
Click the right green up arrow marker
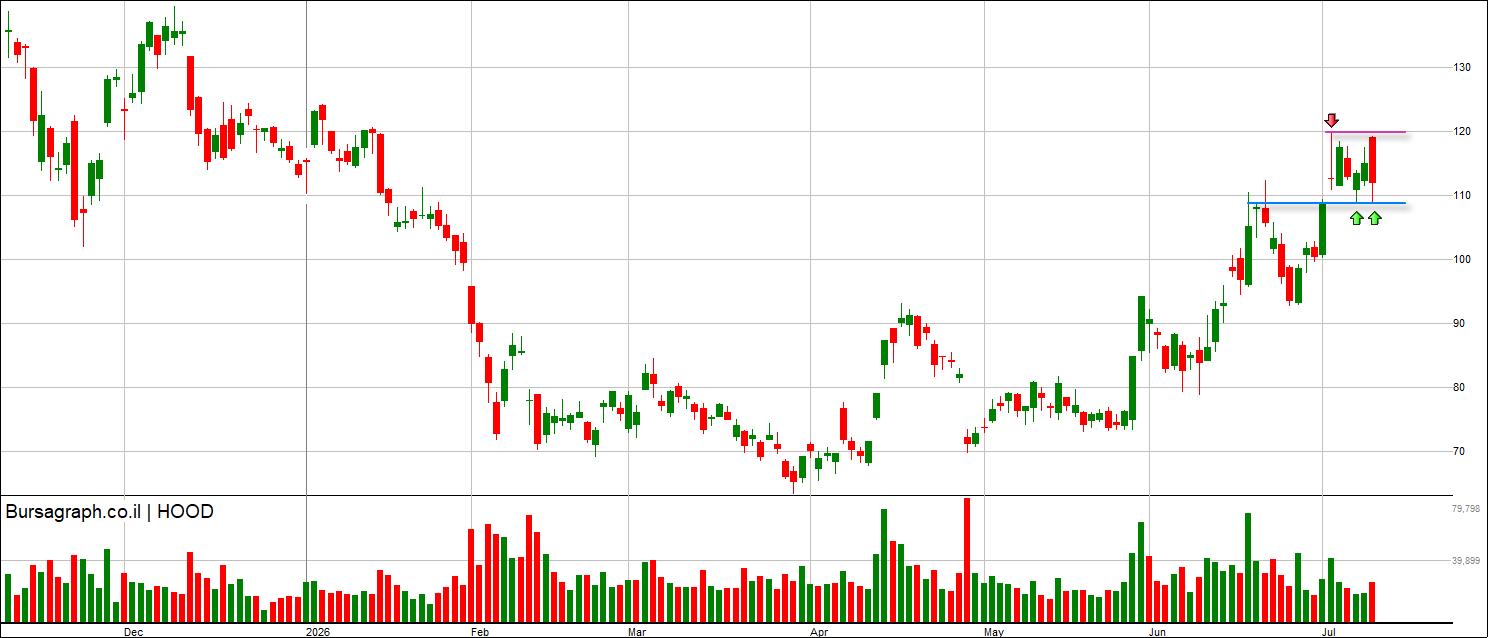point(1375,218)
